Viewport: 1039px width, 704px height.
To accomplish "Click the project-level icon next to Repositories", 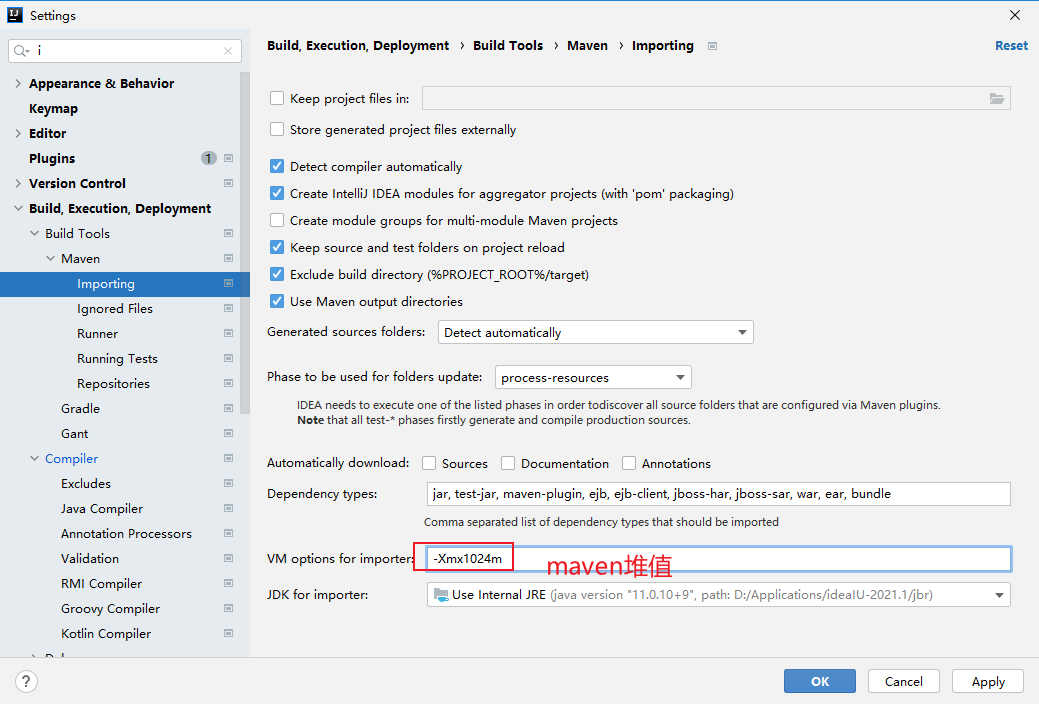I will (229, 383).
